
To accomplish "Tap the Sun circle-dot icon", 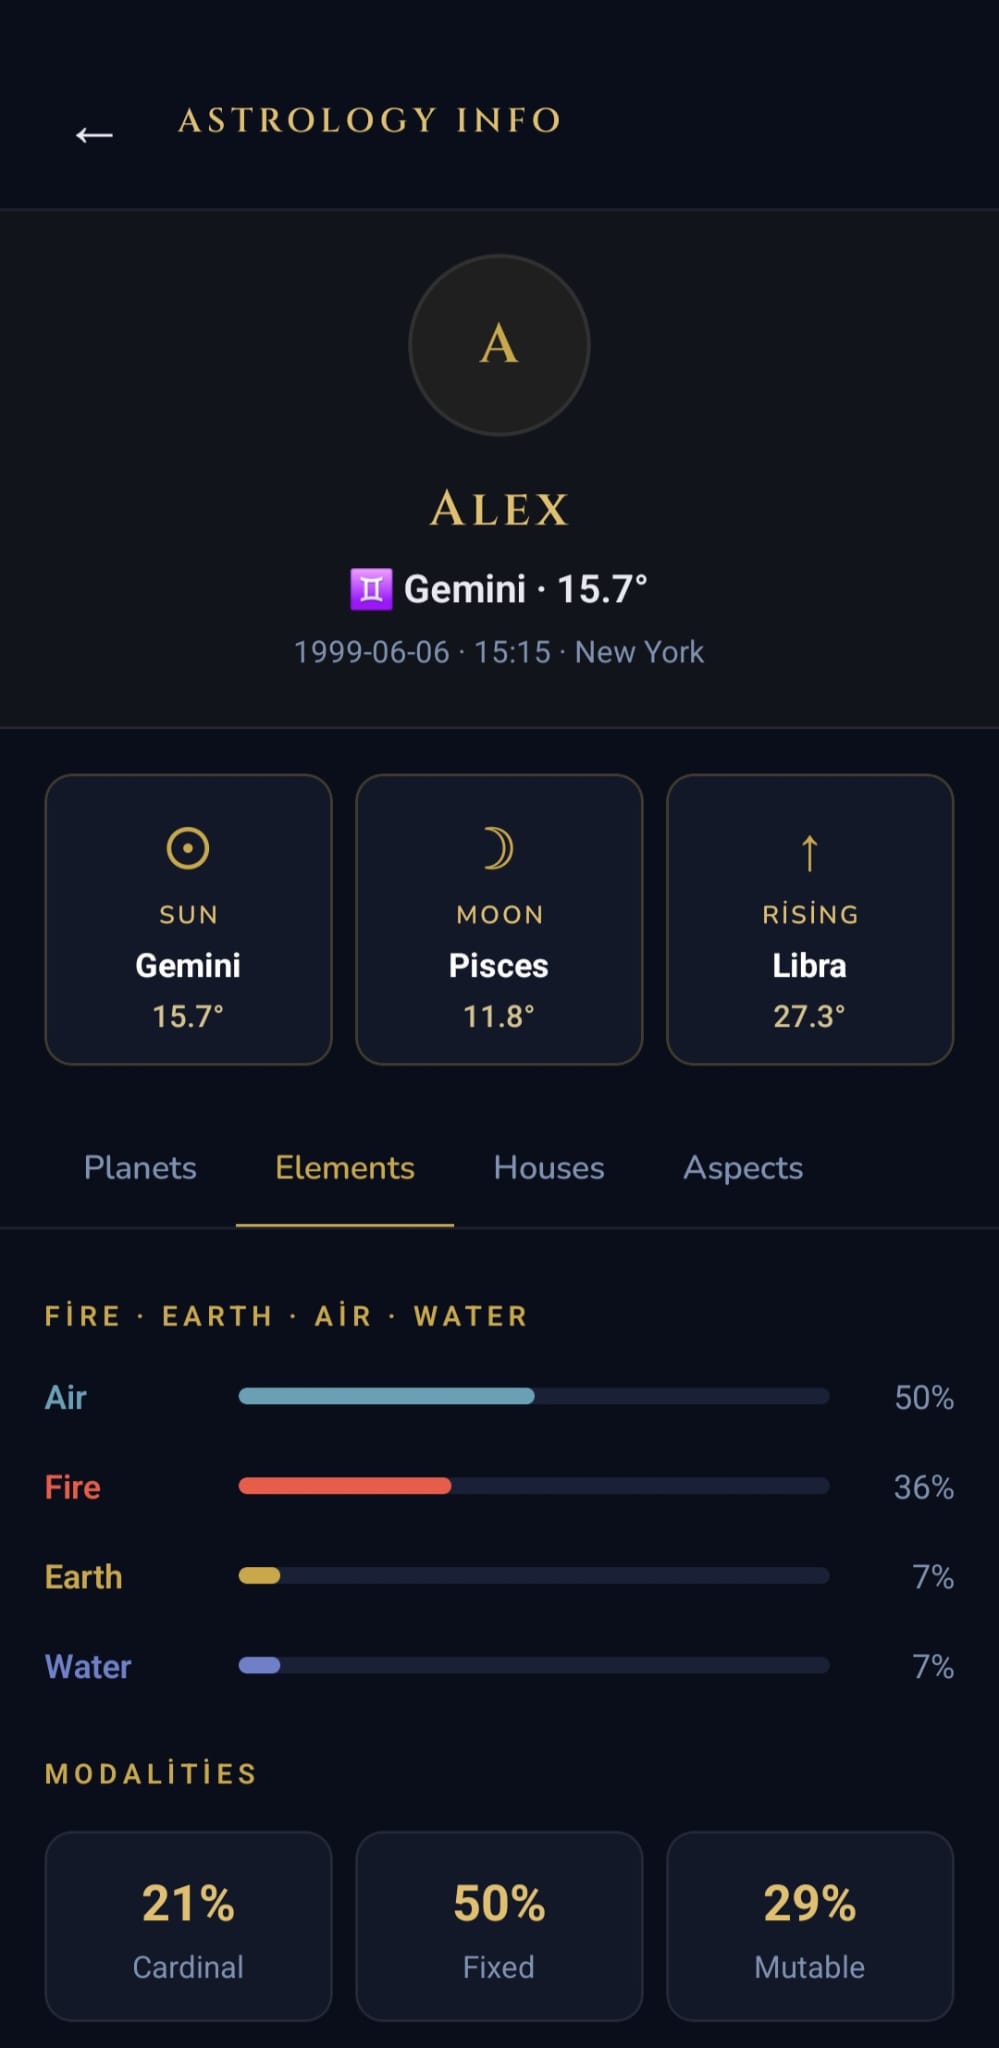I will click(188, 849).
